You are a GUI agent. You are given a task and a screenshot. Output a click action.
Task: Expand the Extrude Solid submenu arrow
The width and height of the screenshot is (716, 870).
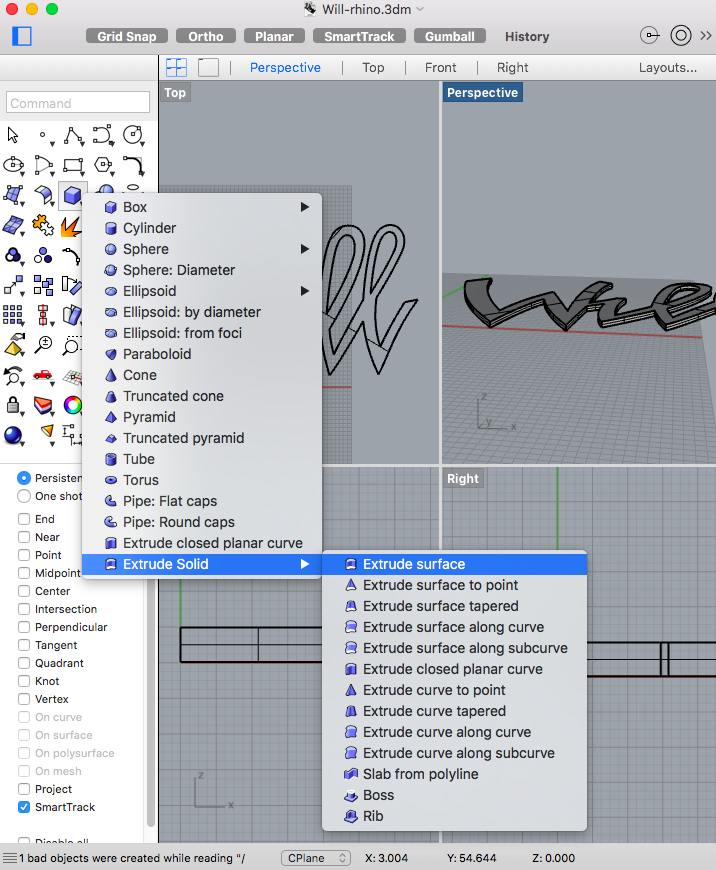coord(304,564)
